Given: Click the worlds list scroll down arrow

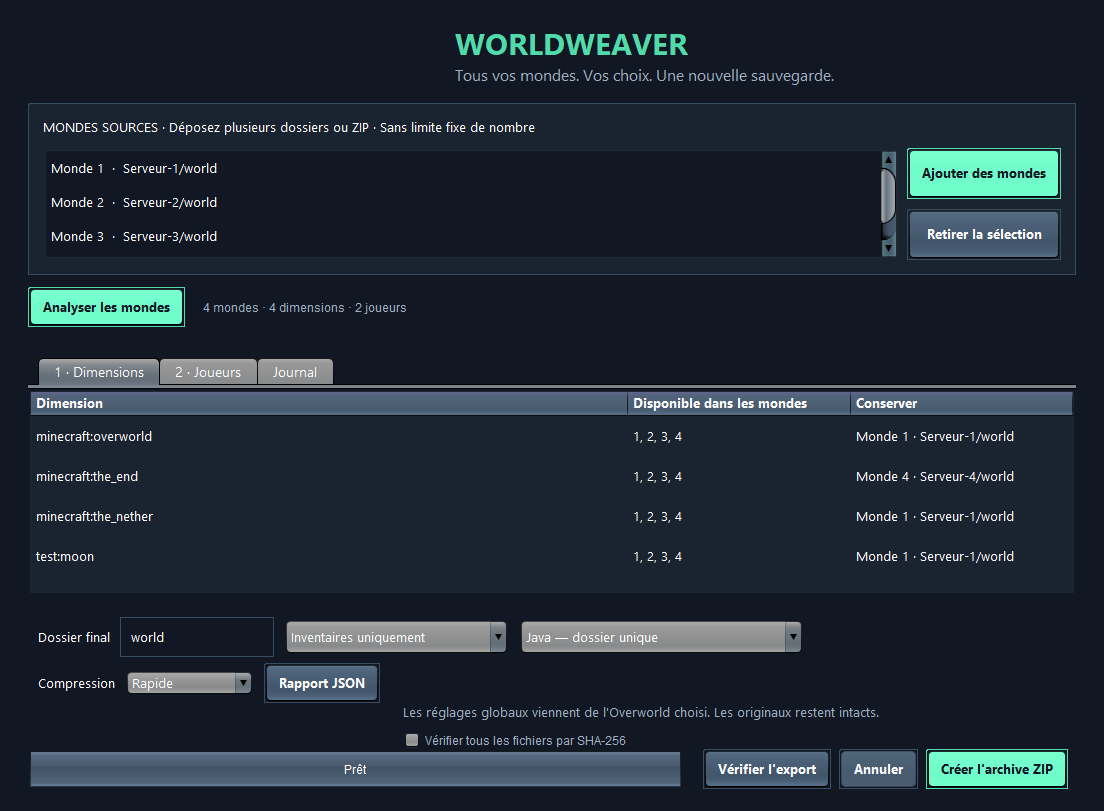Looking at the screenshot, I should click(889, 248).
